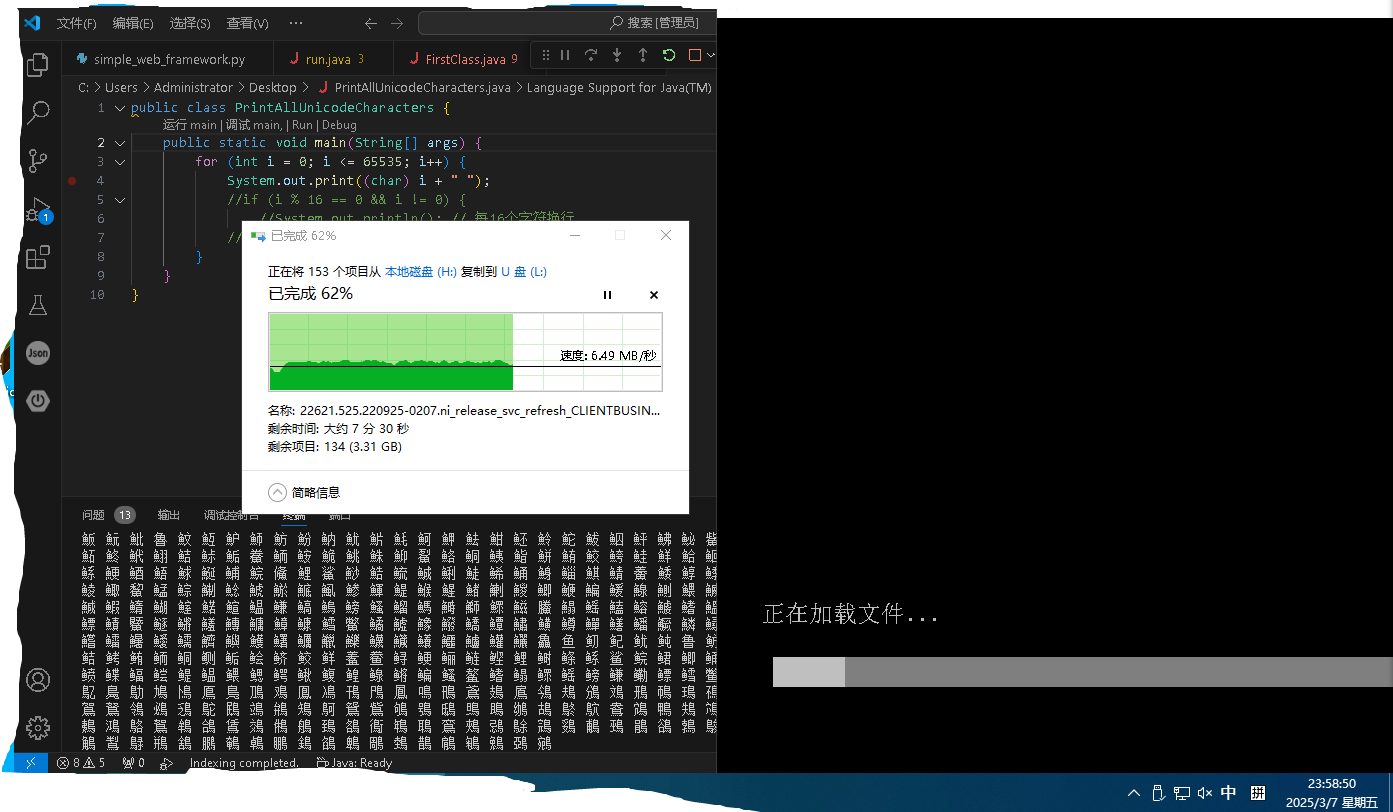Open the Explorer view in activity bar

click(x=38, y=65)
